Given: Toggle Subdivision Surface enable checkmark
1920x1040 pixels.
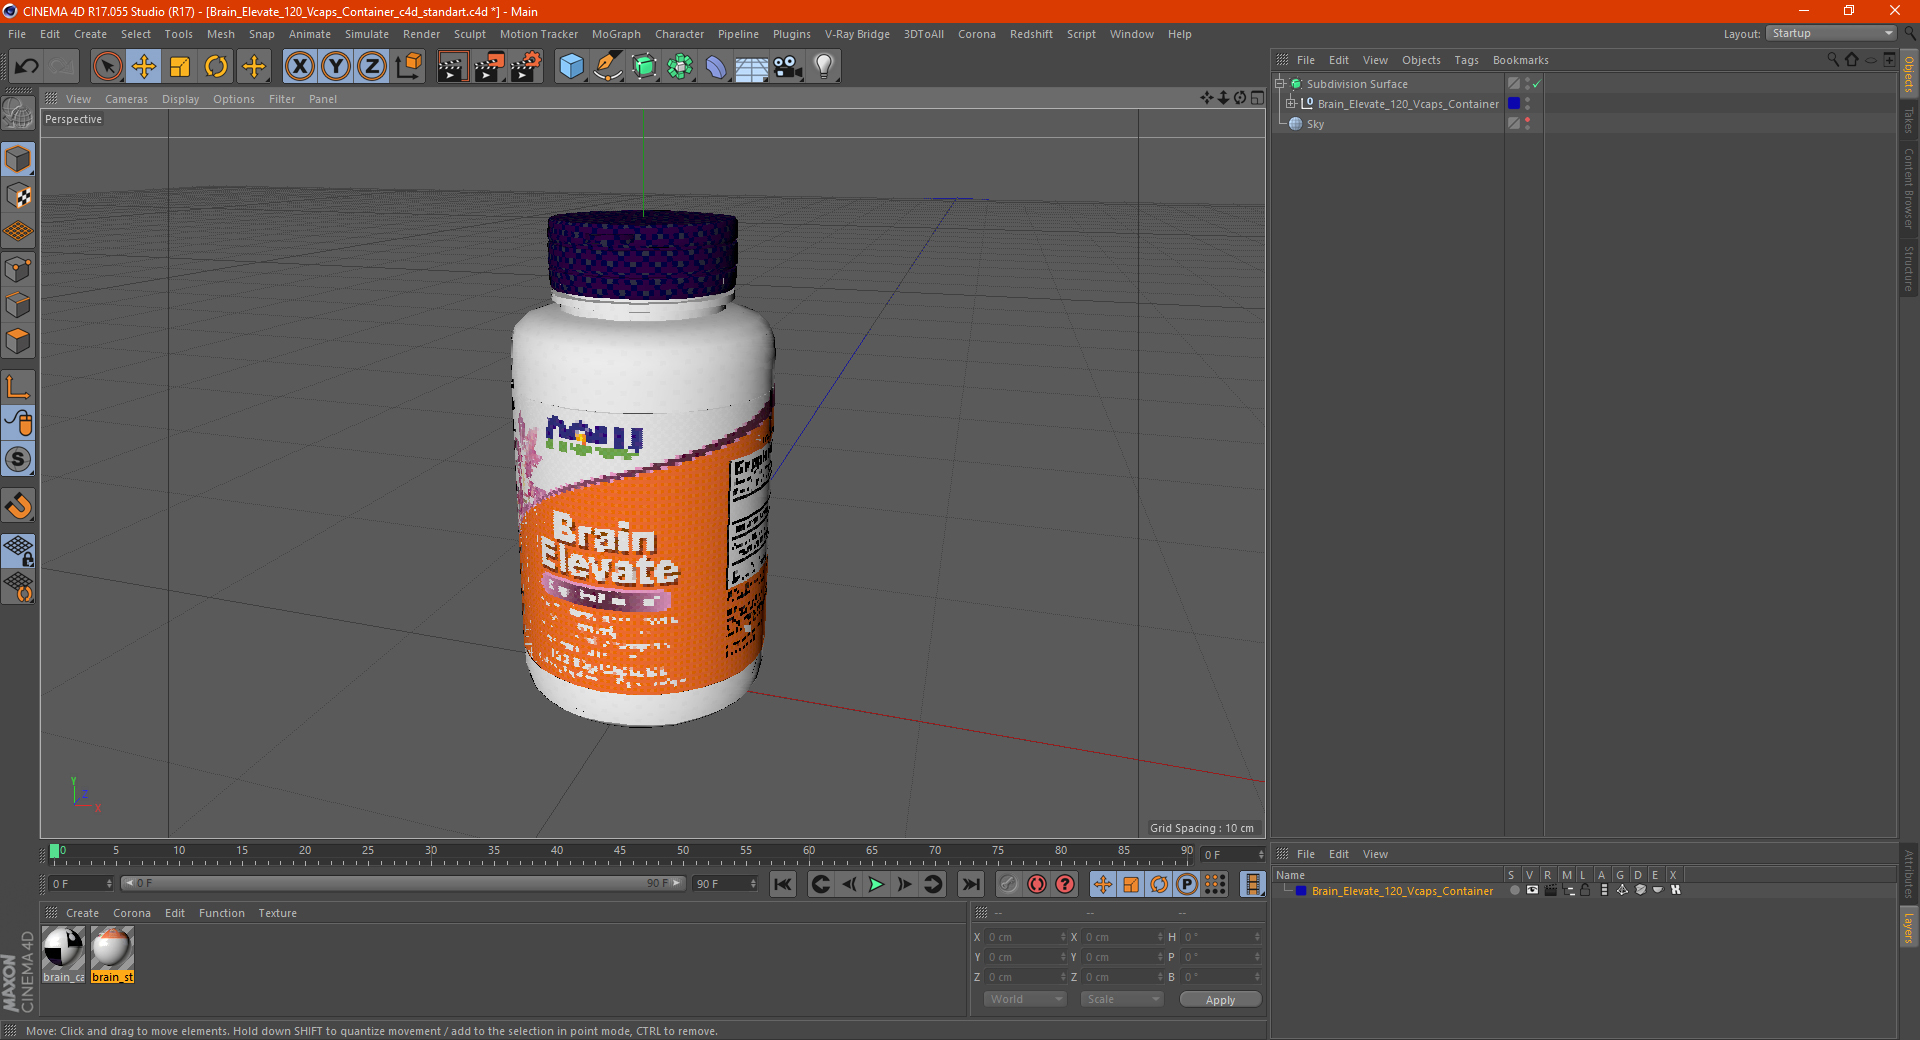Looking at the screenshot, I should tap(1537, 84).
